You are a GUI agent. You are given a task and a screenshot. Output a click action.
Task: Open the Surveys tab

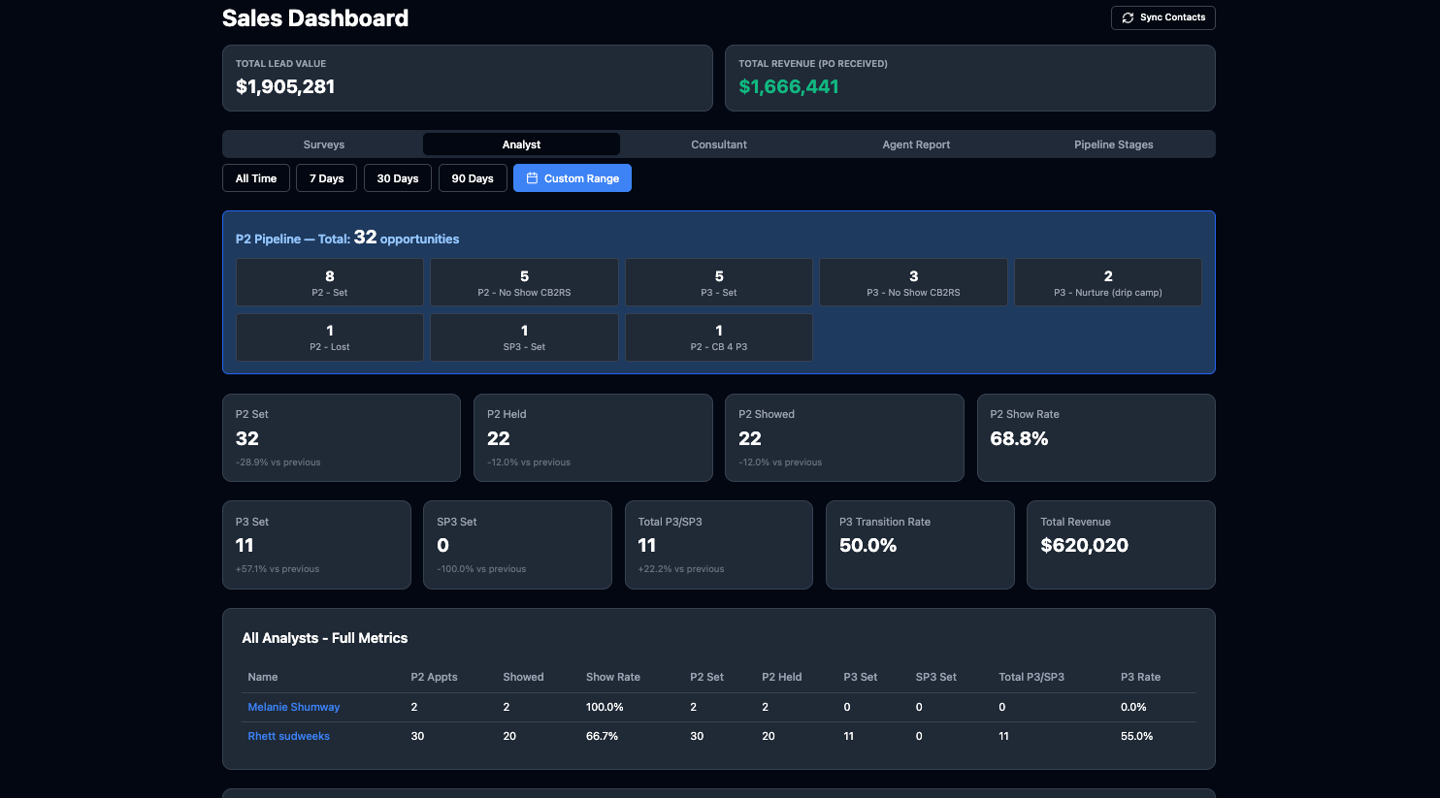click(324, 144)
